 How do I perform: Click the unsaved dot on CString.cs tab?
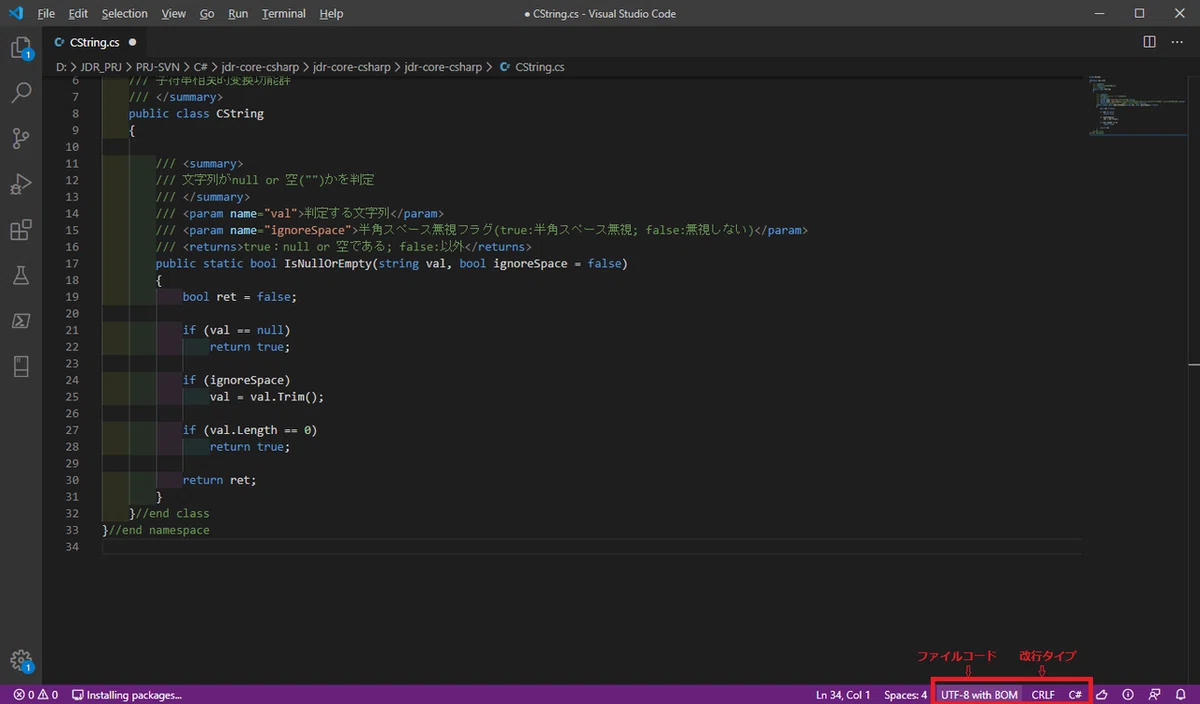[132, 43]
